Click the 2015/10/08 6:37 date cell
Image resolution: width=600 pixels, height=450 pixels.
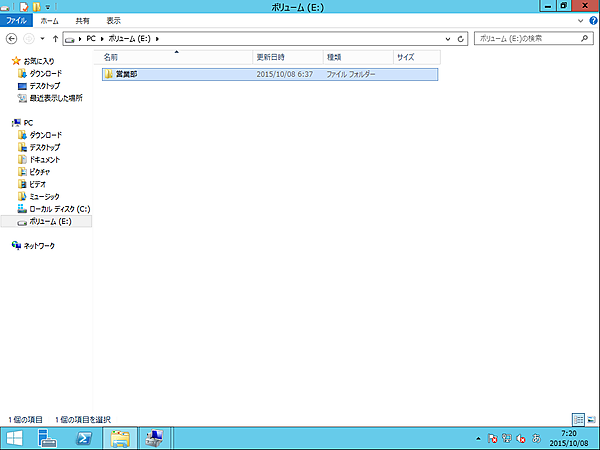coord(284,74)
